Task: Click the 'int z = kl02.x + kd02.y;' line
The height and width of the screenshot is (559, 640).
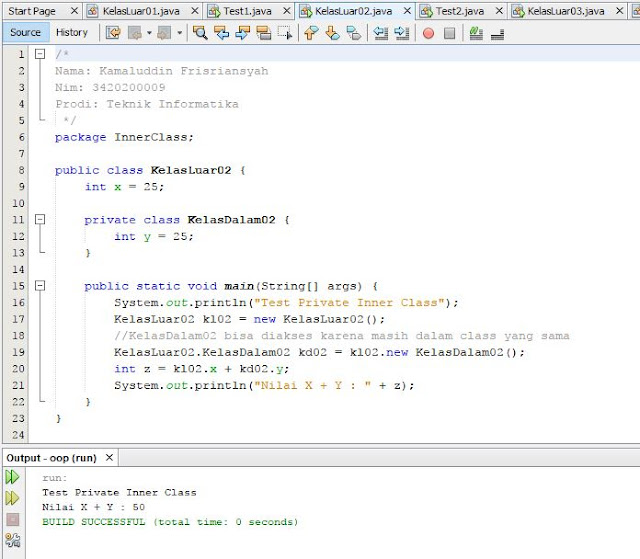Action: tap(202, 369)
